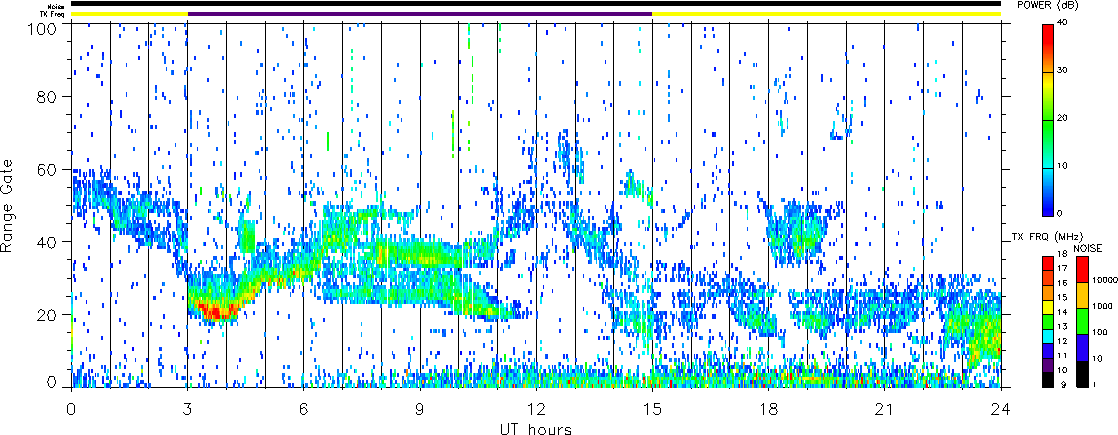Click x-axis tick label 21

pyautogui.click(x=885, y=409)
